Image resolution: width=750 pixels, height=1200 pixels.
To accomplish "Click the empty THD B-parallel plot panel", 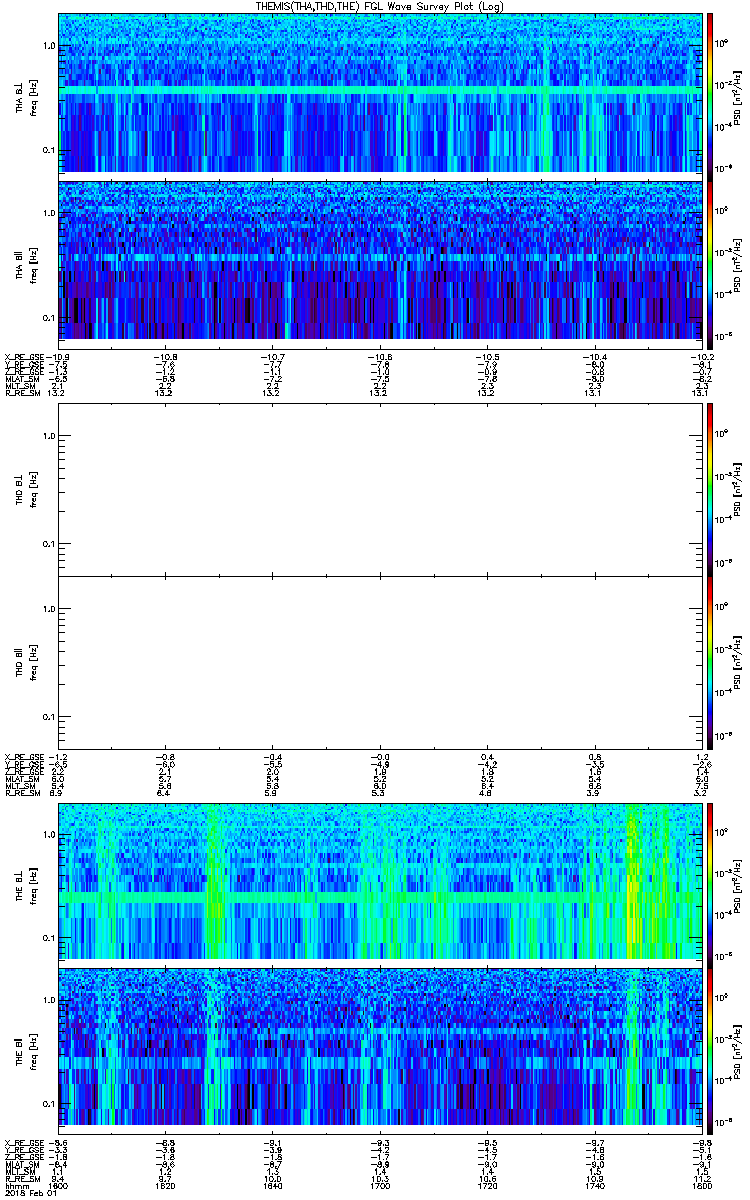I will [x=379, y=662].
